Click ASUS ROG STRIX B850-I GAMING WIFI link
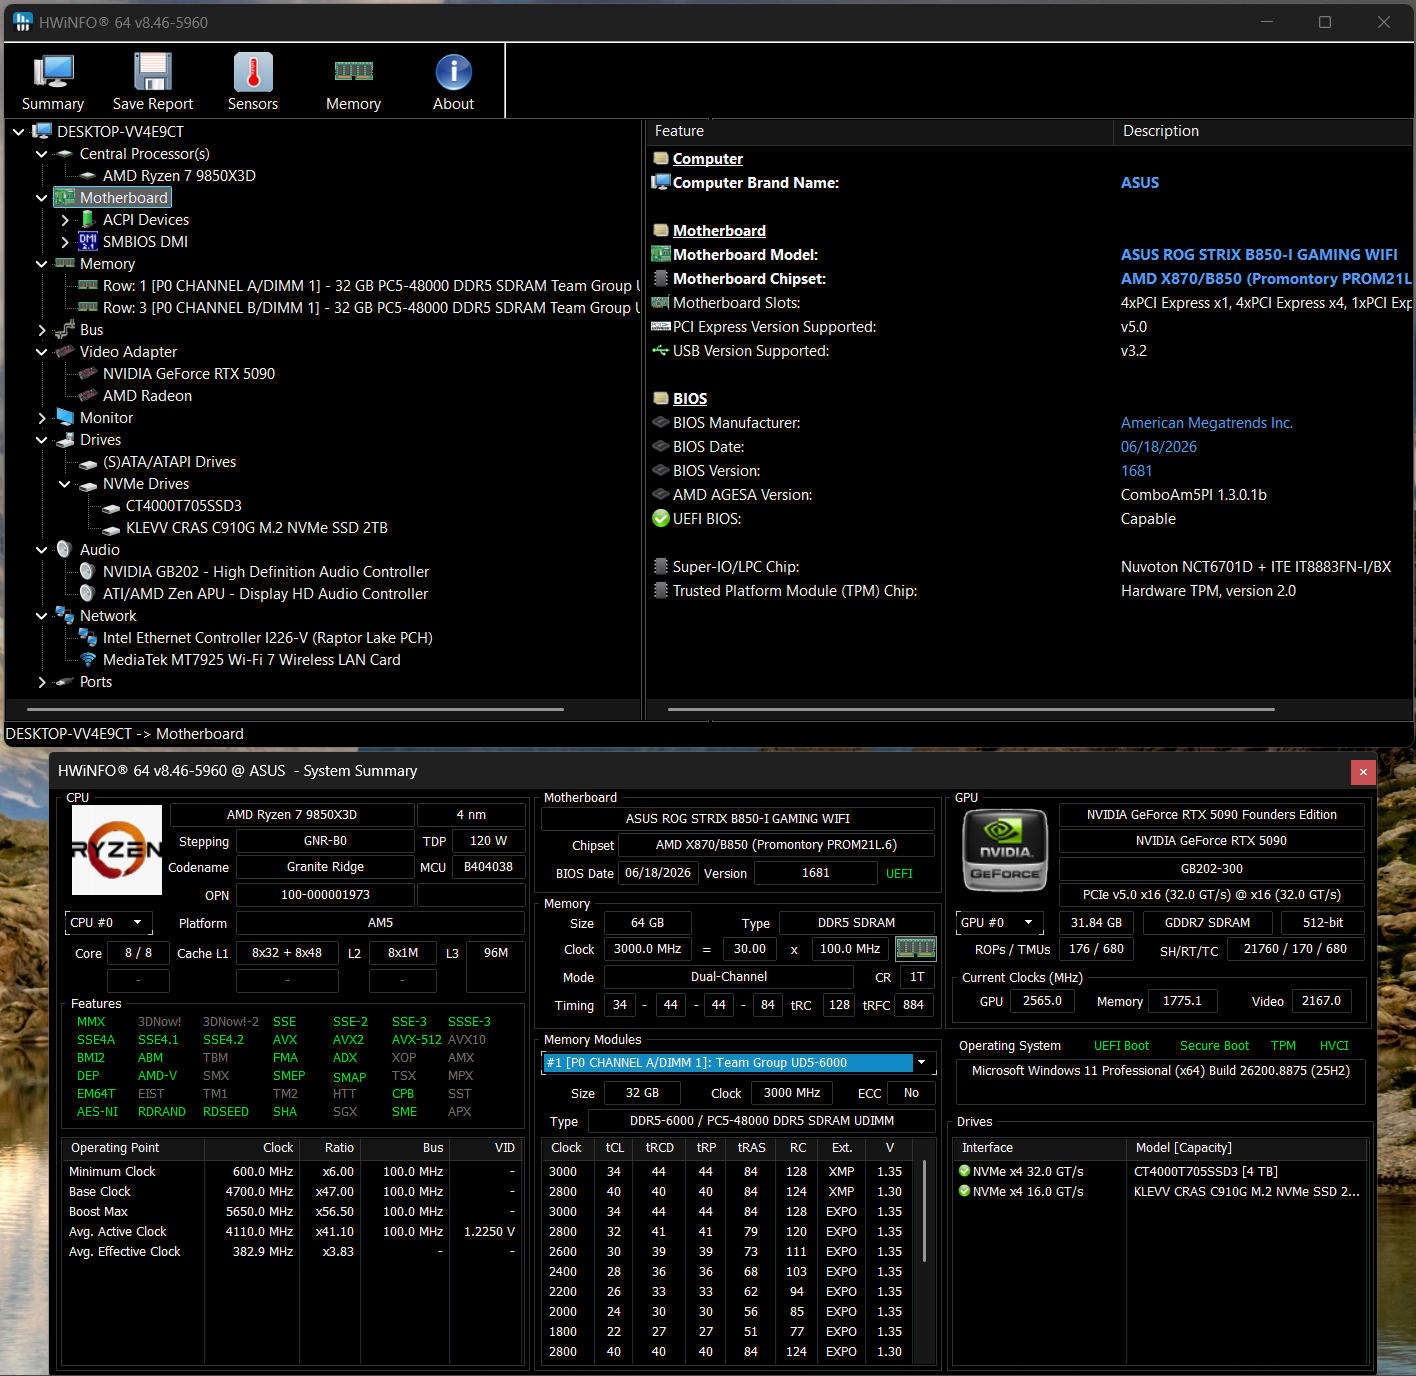The image size is (1416, 1376). click(1259, 254)
